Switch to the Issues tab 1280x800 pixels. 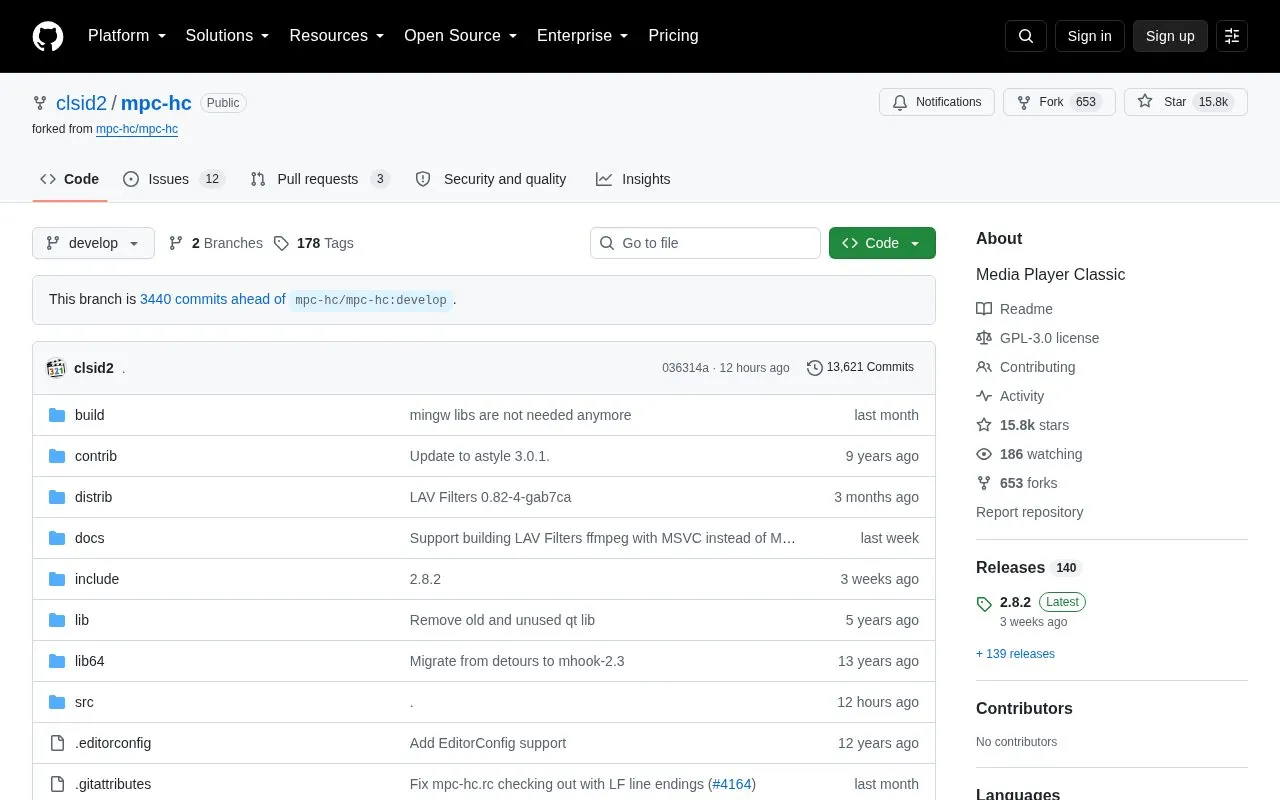point(174,179)
